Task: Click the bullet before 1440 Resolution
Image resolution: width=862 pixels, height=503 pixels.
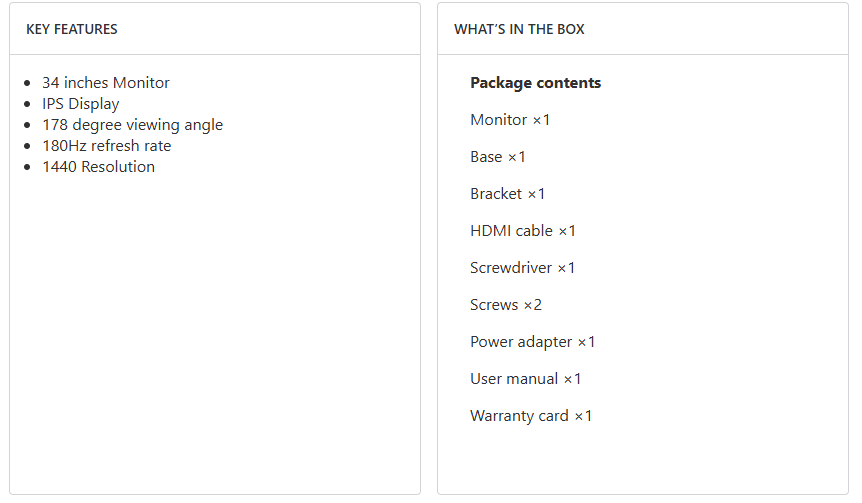Action: click(x=27, y=167)
